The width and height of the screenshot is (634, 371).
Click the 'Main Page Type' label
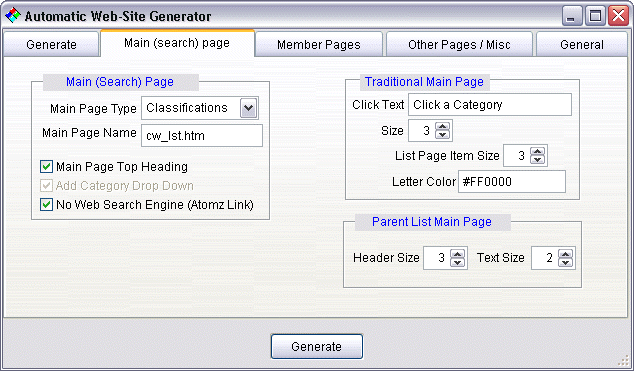93,109
